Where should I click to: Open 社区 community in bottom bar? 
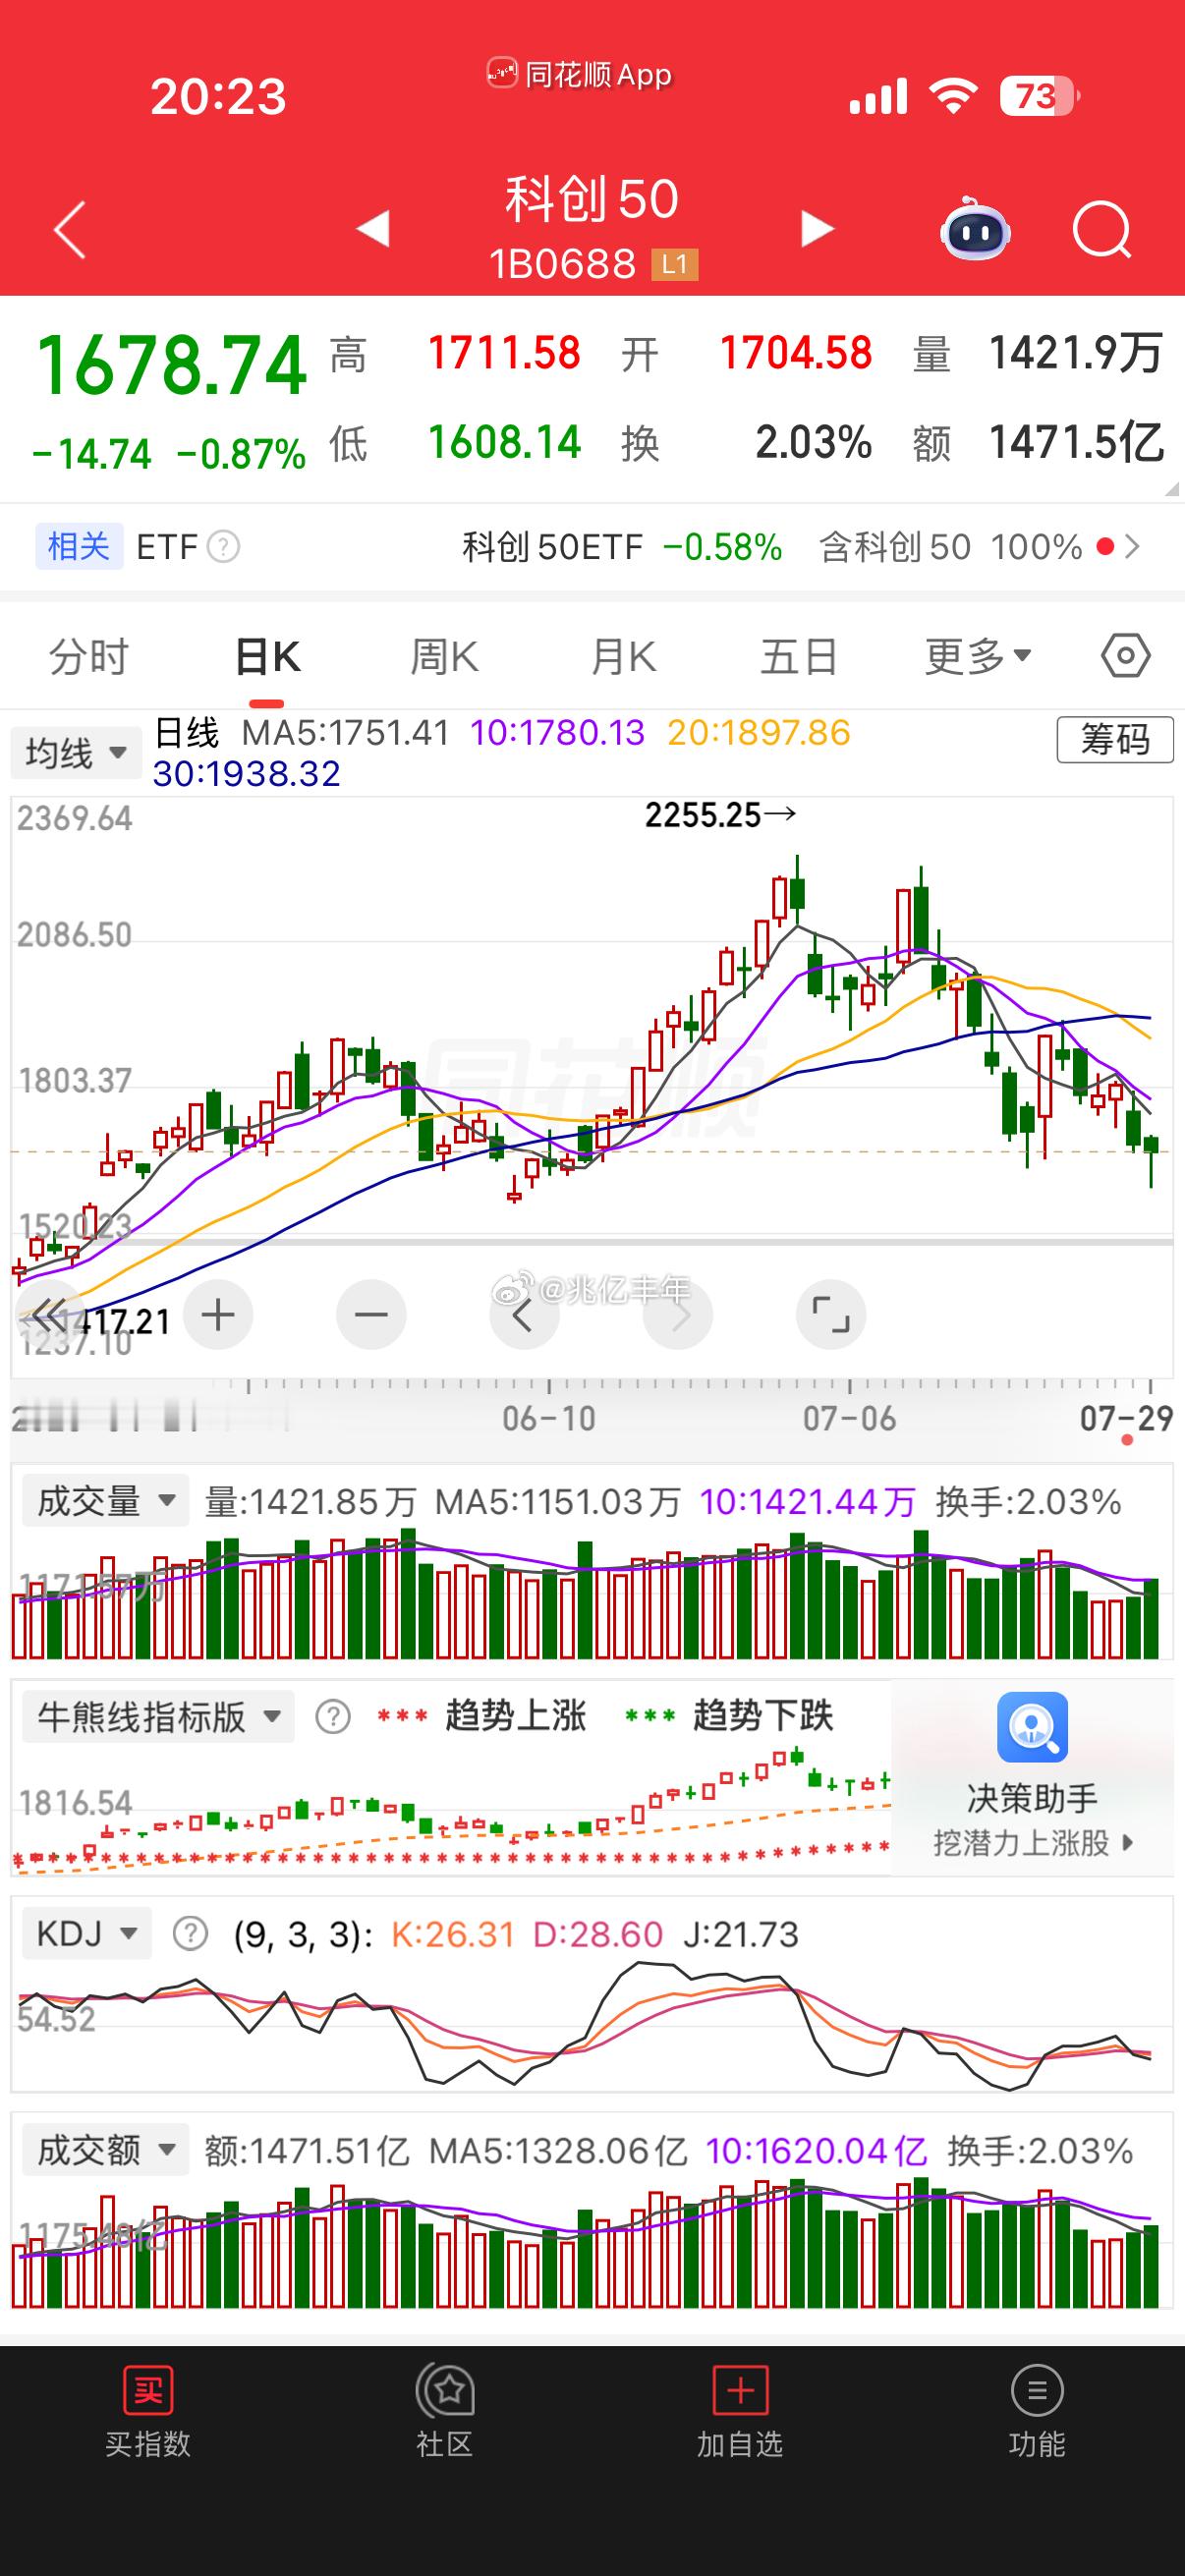point(444,2411)
